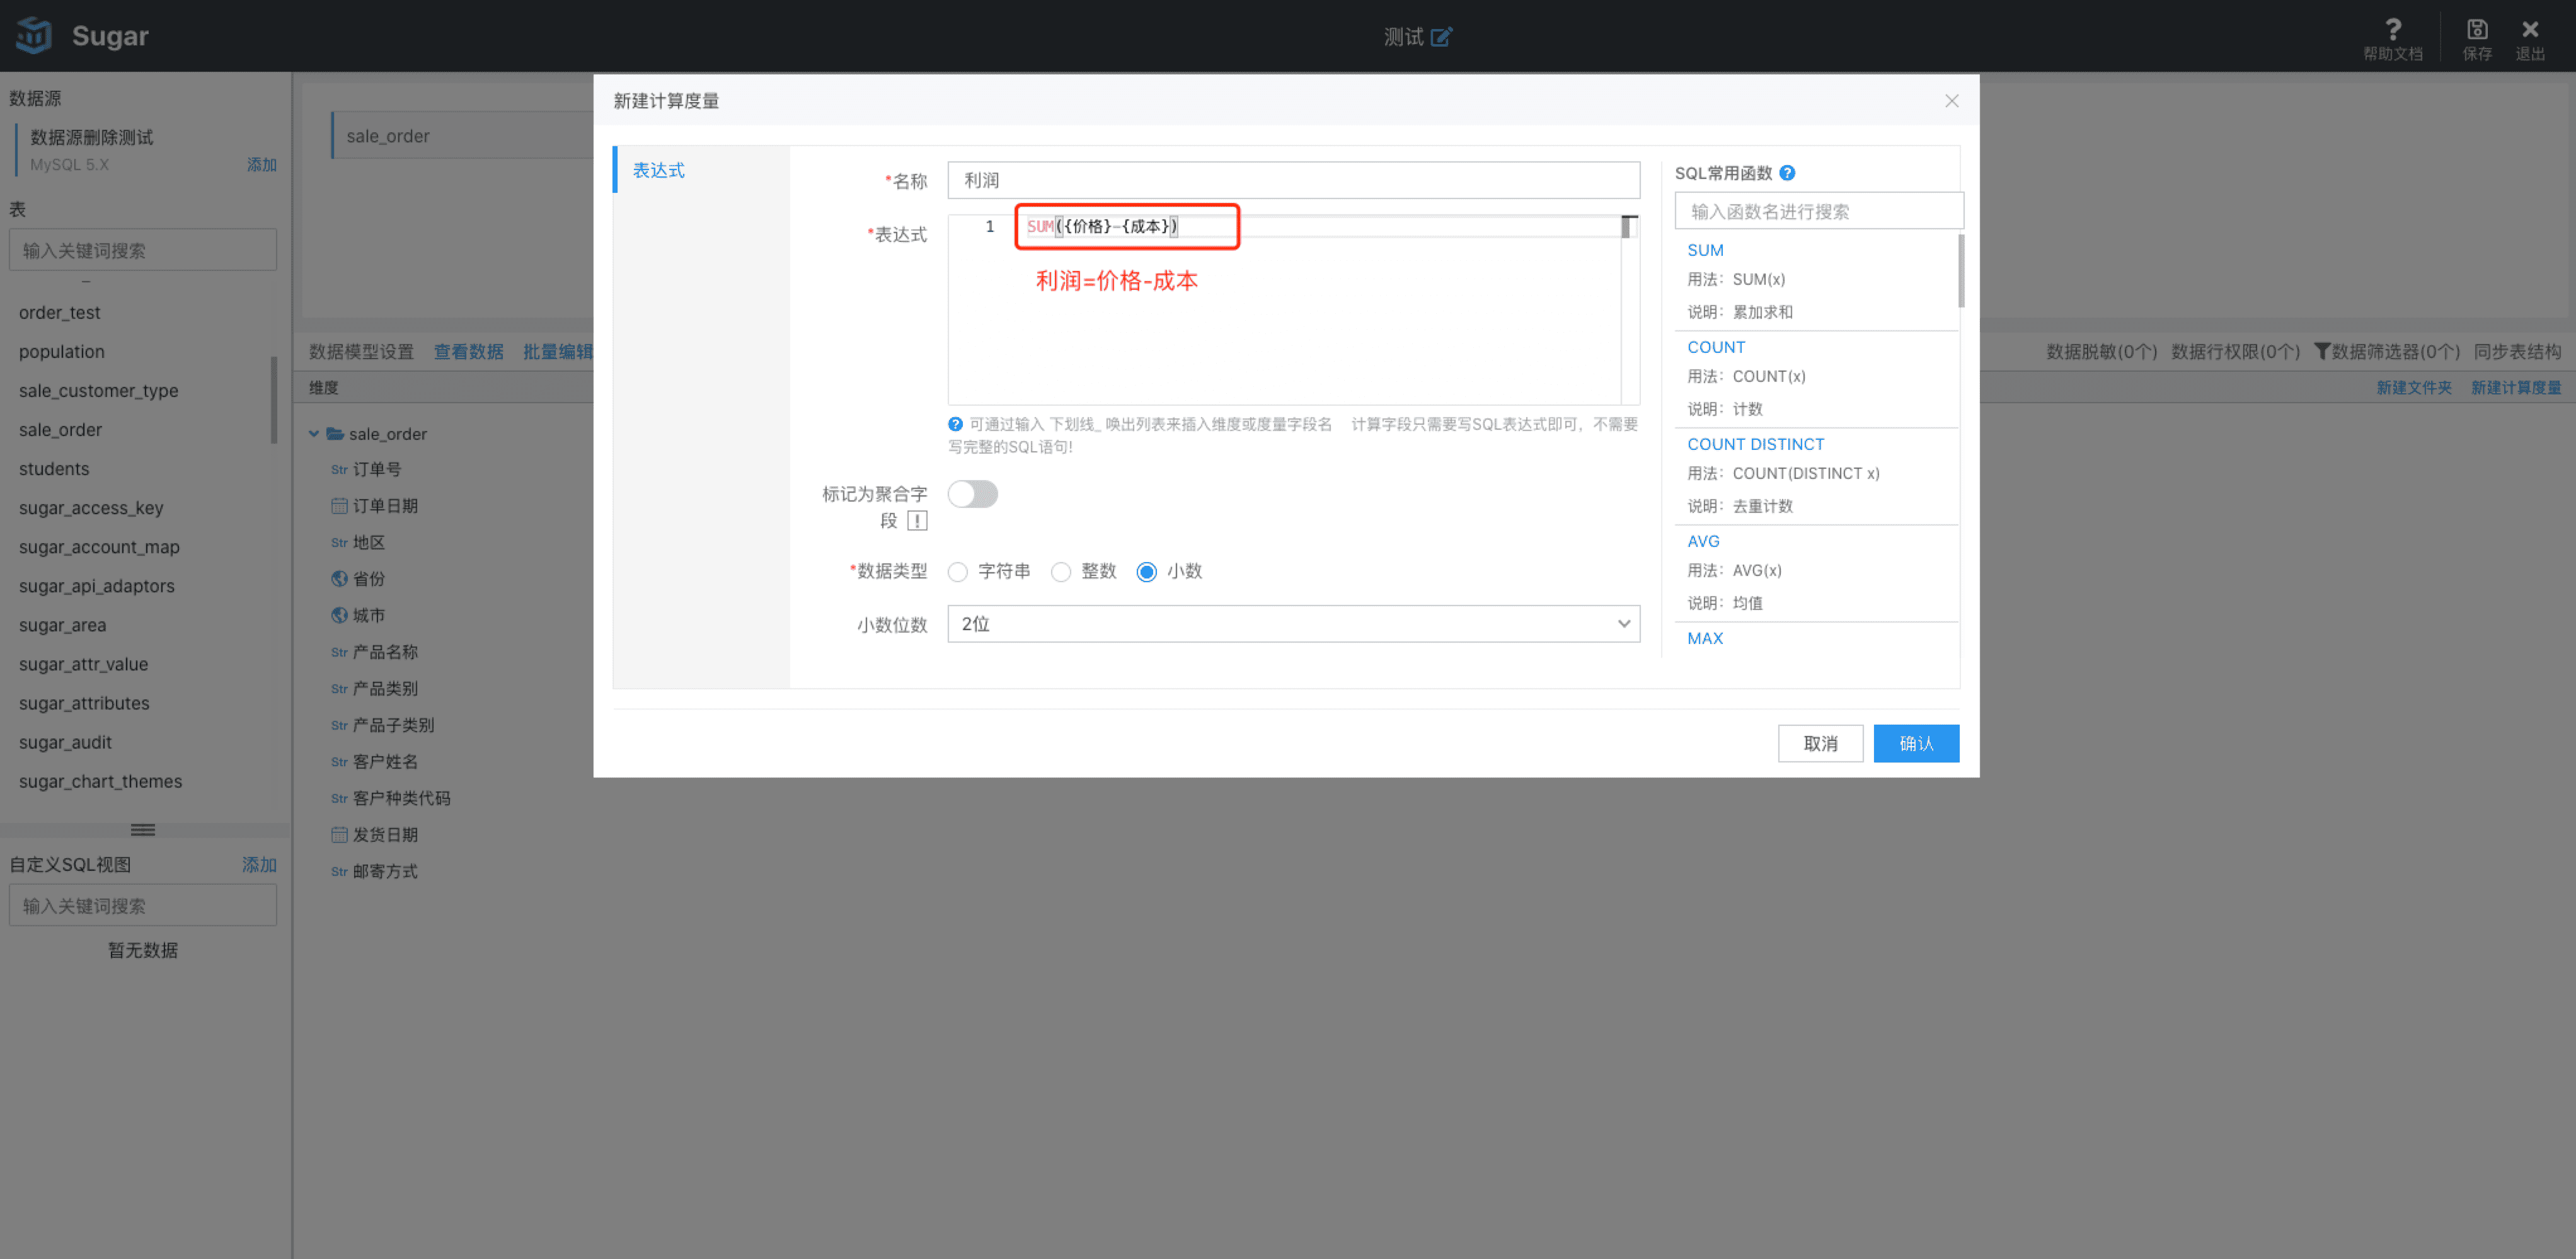Click the function search input field

(1818, 211)
